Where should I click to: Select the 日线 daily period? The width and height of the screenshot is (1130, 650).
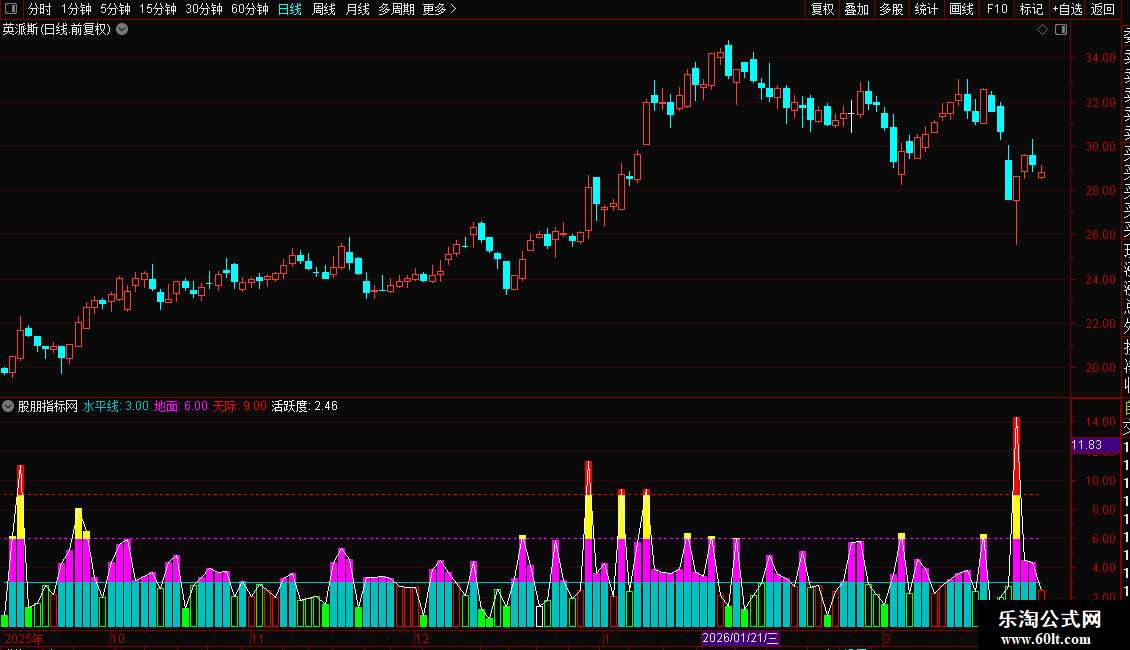[x=290, y=9]
